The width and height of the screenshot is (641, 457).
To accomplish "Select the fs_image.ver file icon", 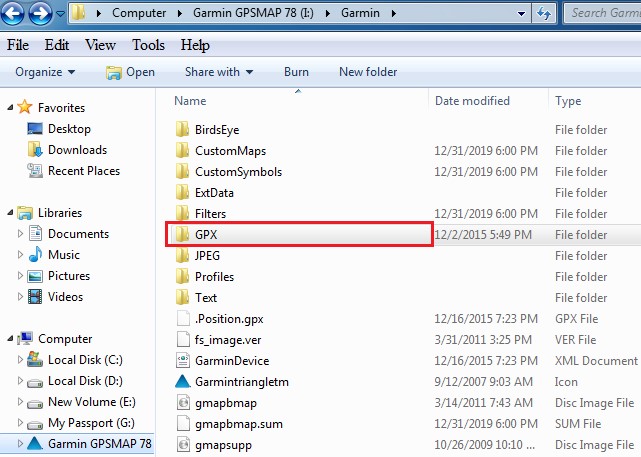I will coord(183,339).
